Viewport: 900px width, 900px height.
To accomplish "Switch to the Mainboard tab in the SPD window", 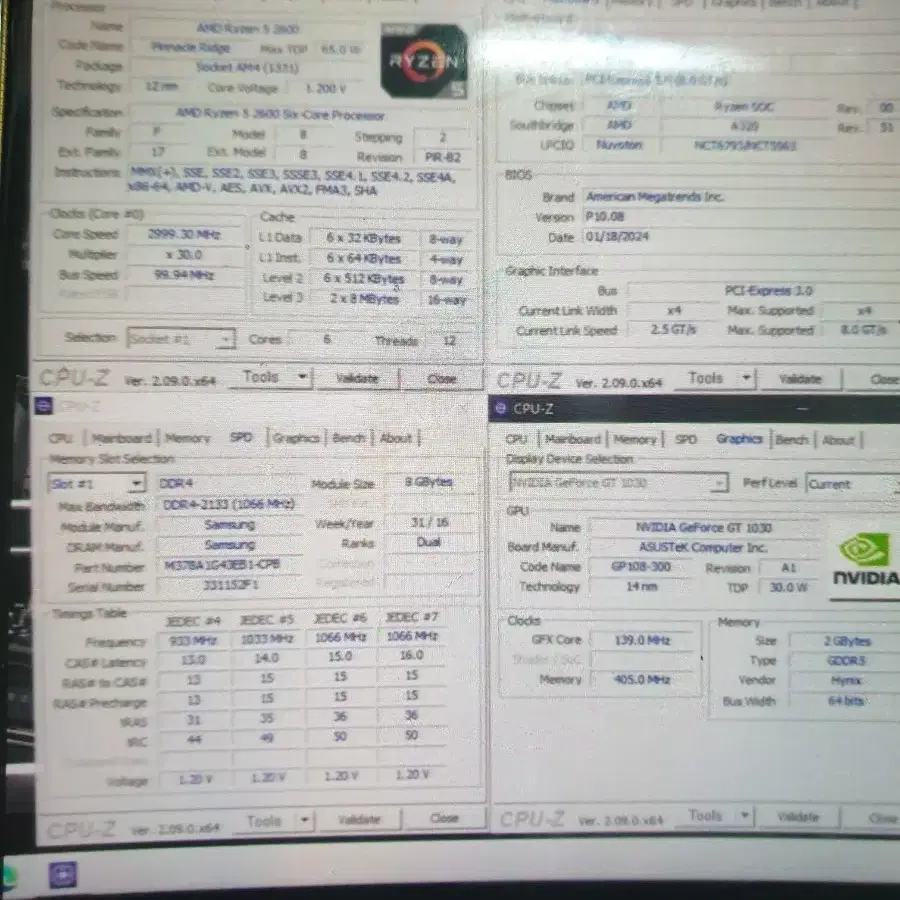I will point(122,439).
